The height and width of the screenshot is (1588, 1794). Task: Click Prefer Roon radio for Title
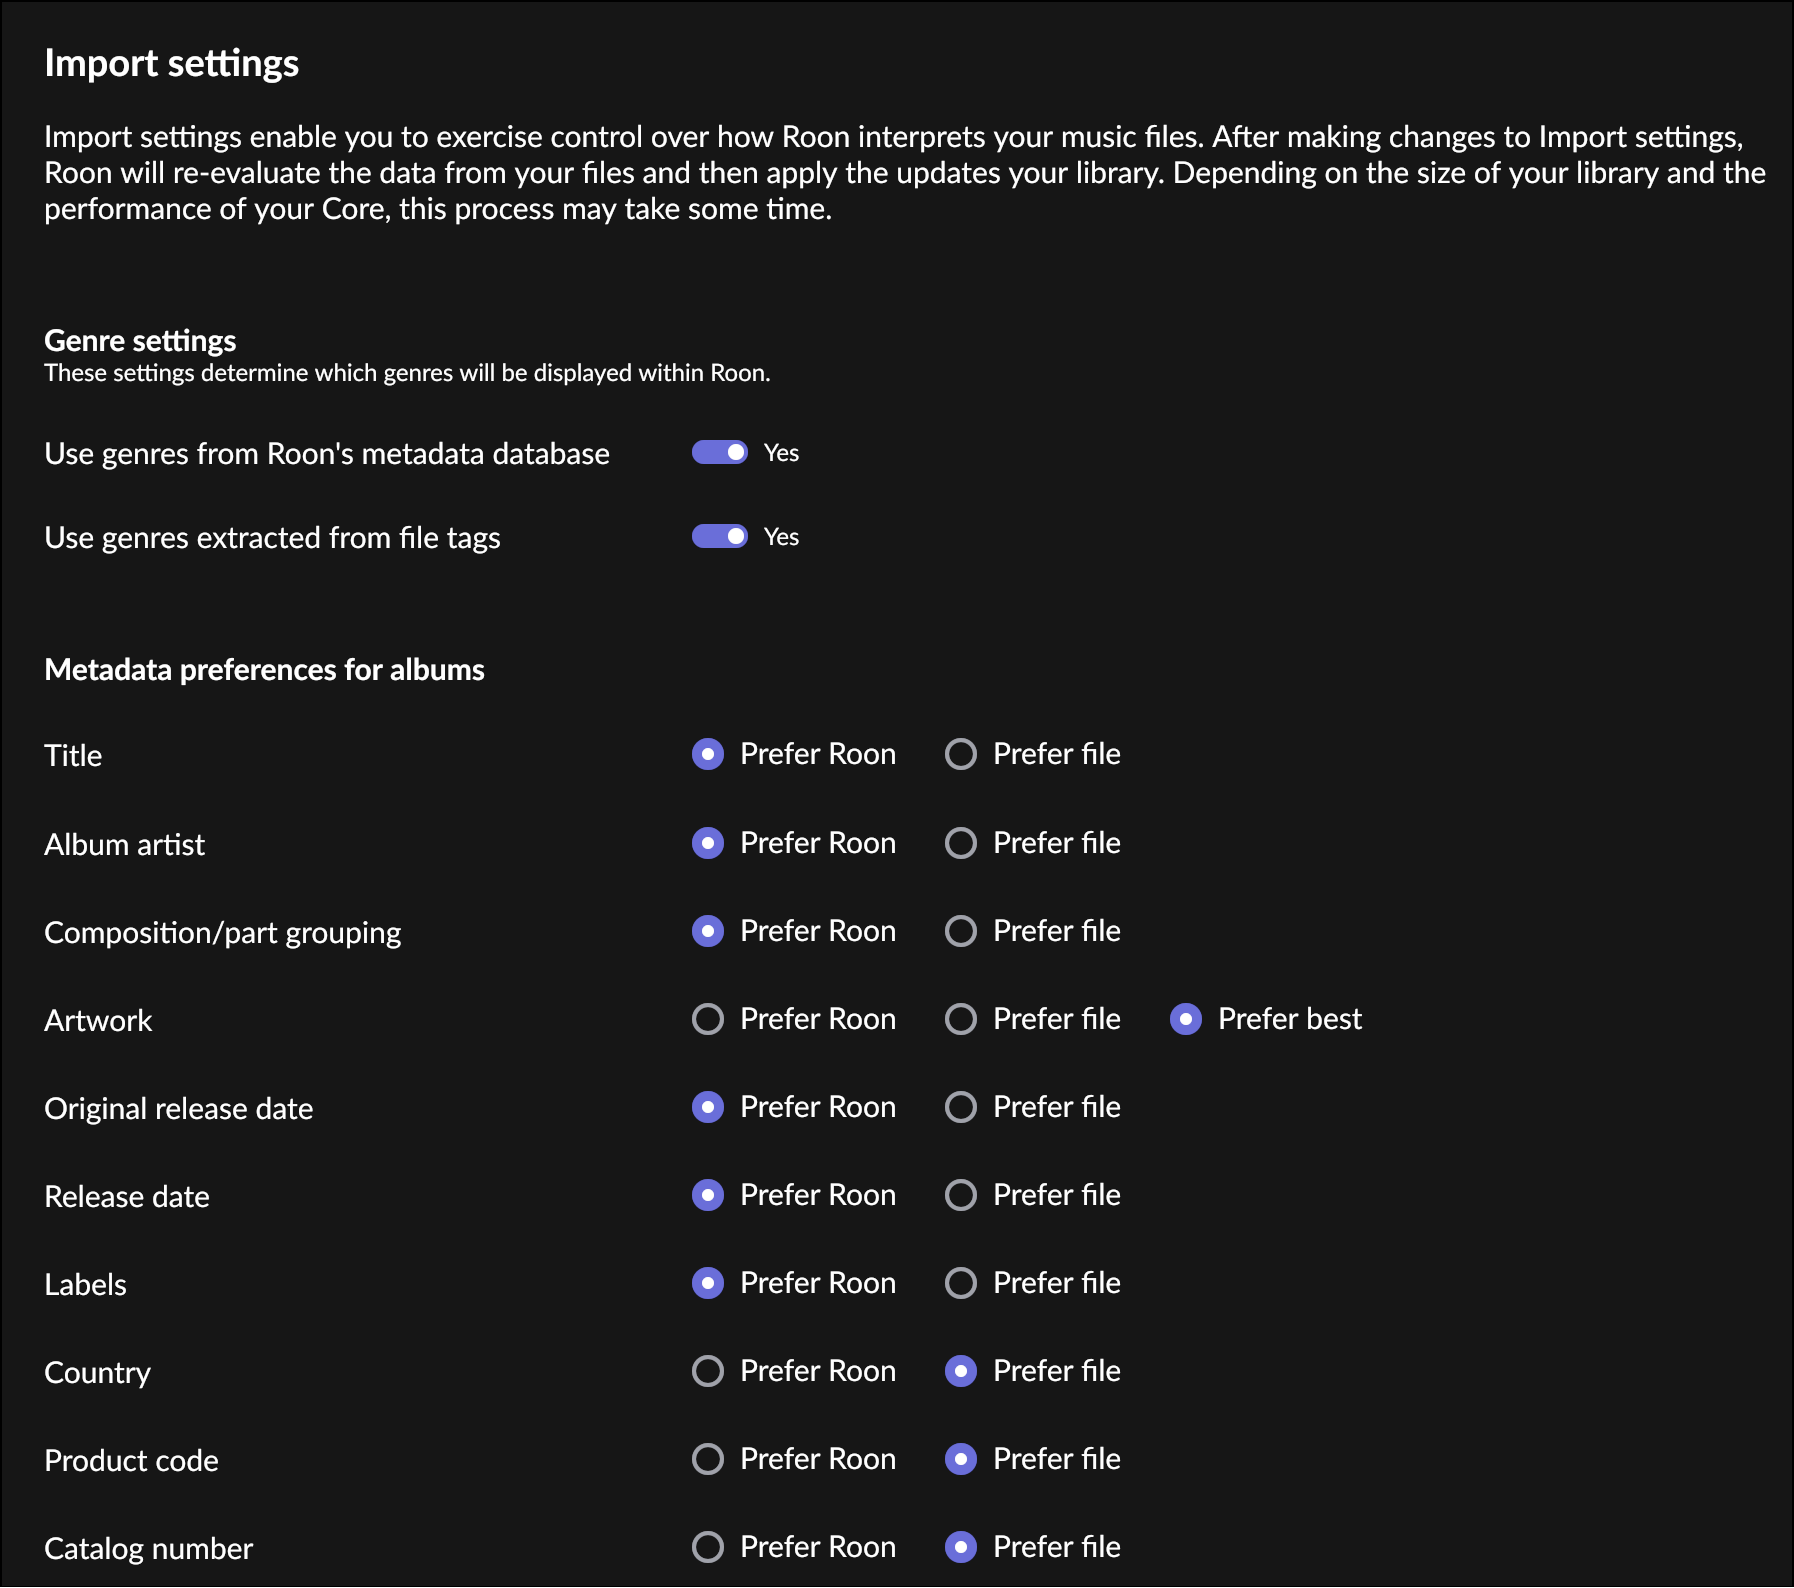(x=708, y=754)
